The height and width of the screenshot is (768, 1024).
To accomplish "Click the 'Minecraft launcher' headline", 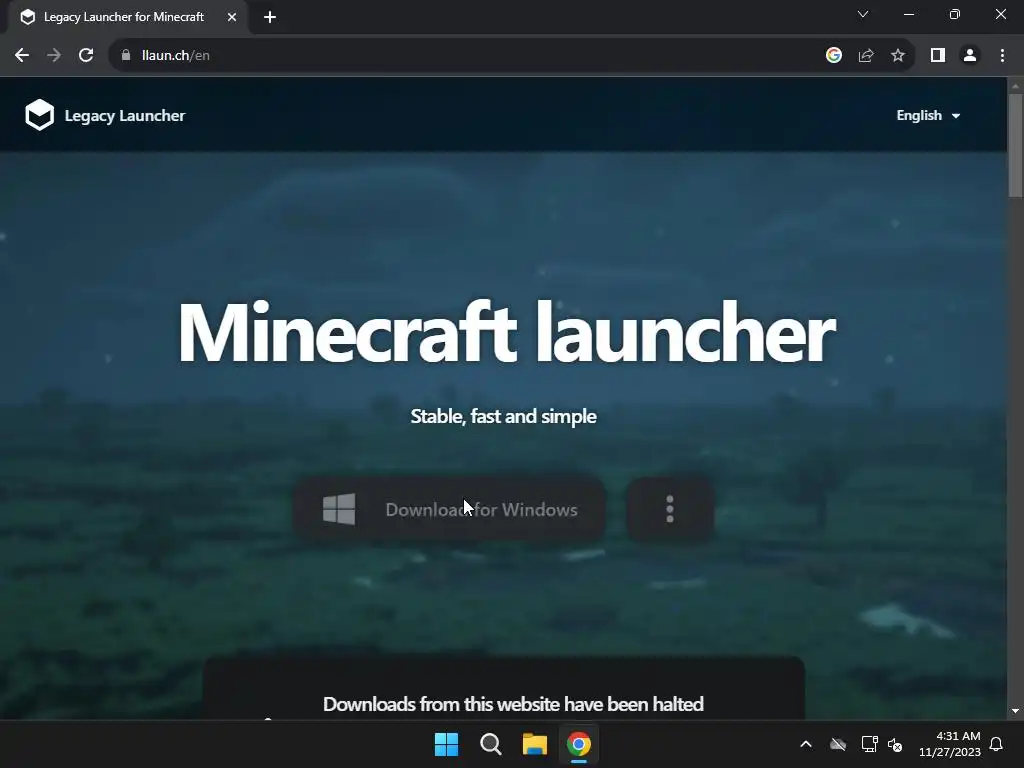I will (x=507, y=333).
